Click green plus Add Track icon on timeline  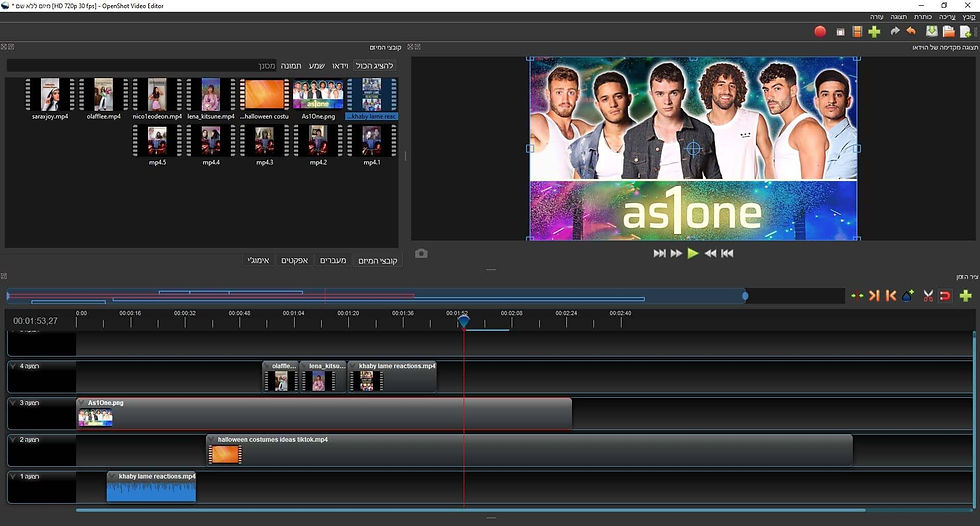(x=966, y=295)
